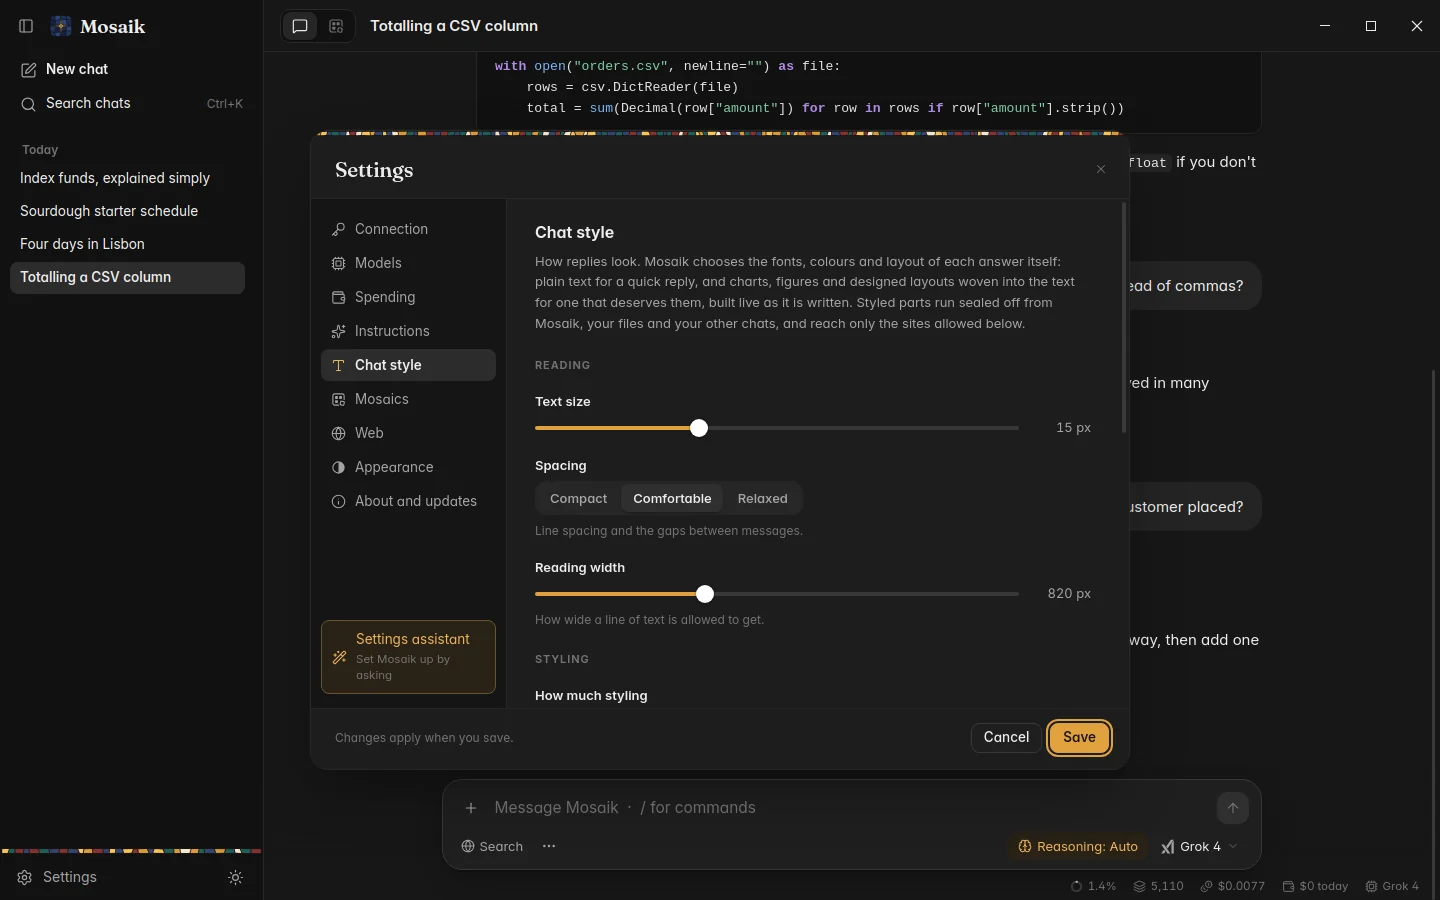Select Relaxed spacing option
The width and height of the screenshot is (1440, 900).
763,498
